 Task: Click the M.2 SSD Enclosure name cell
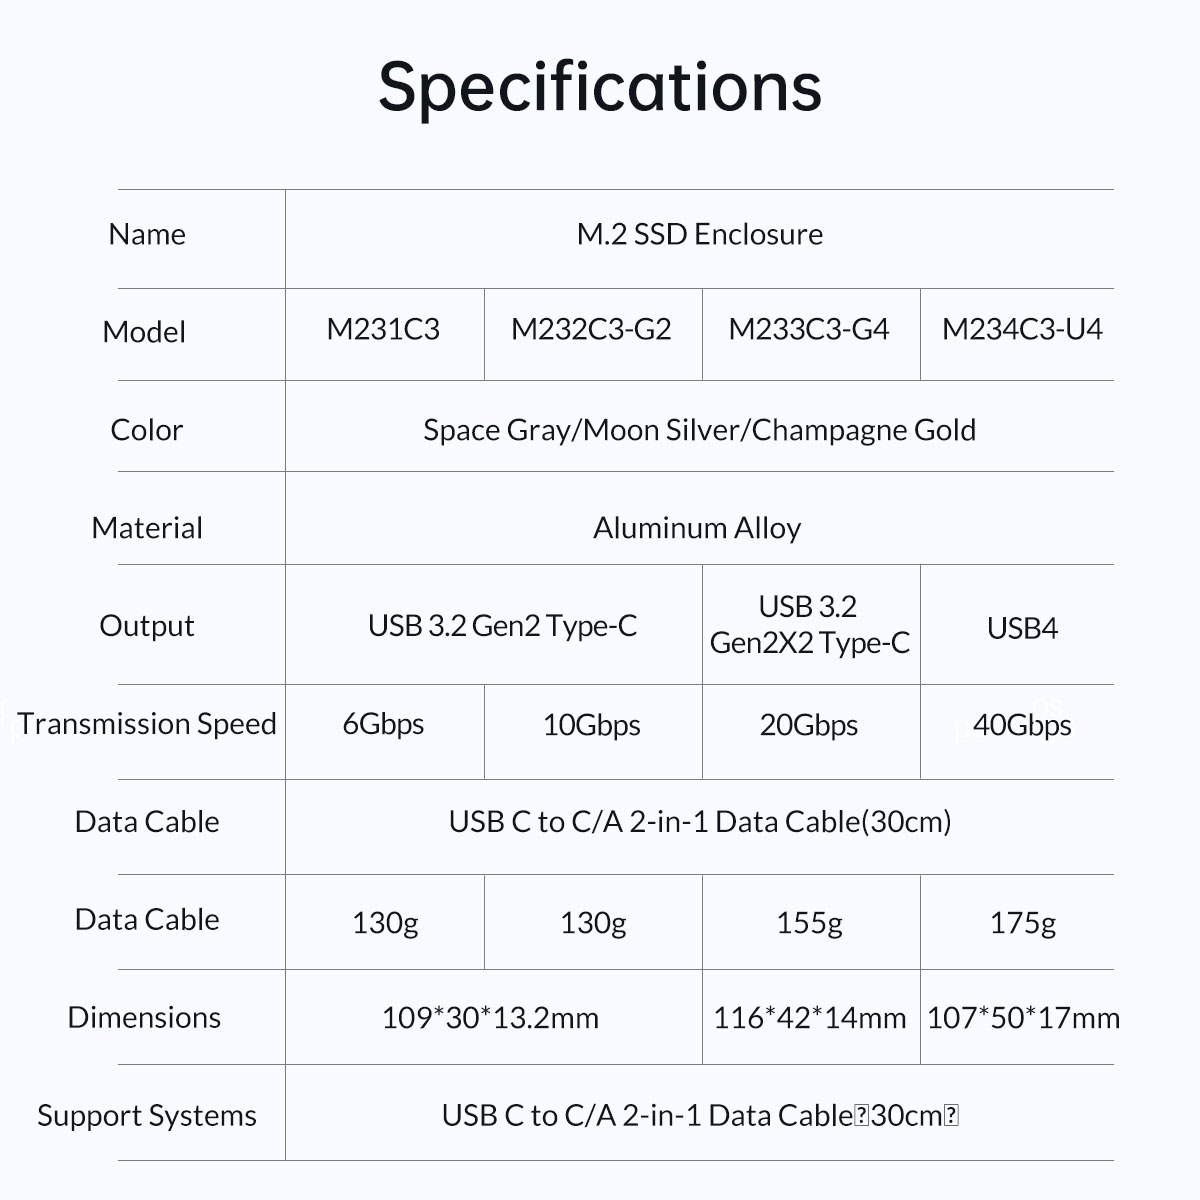[700, 234]
